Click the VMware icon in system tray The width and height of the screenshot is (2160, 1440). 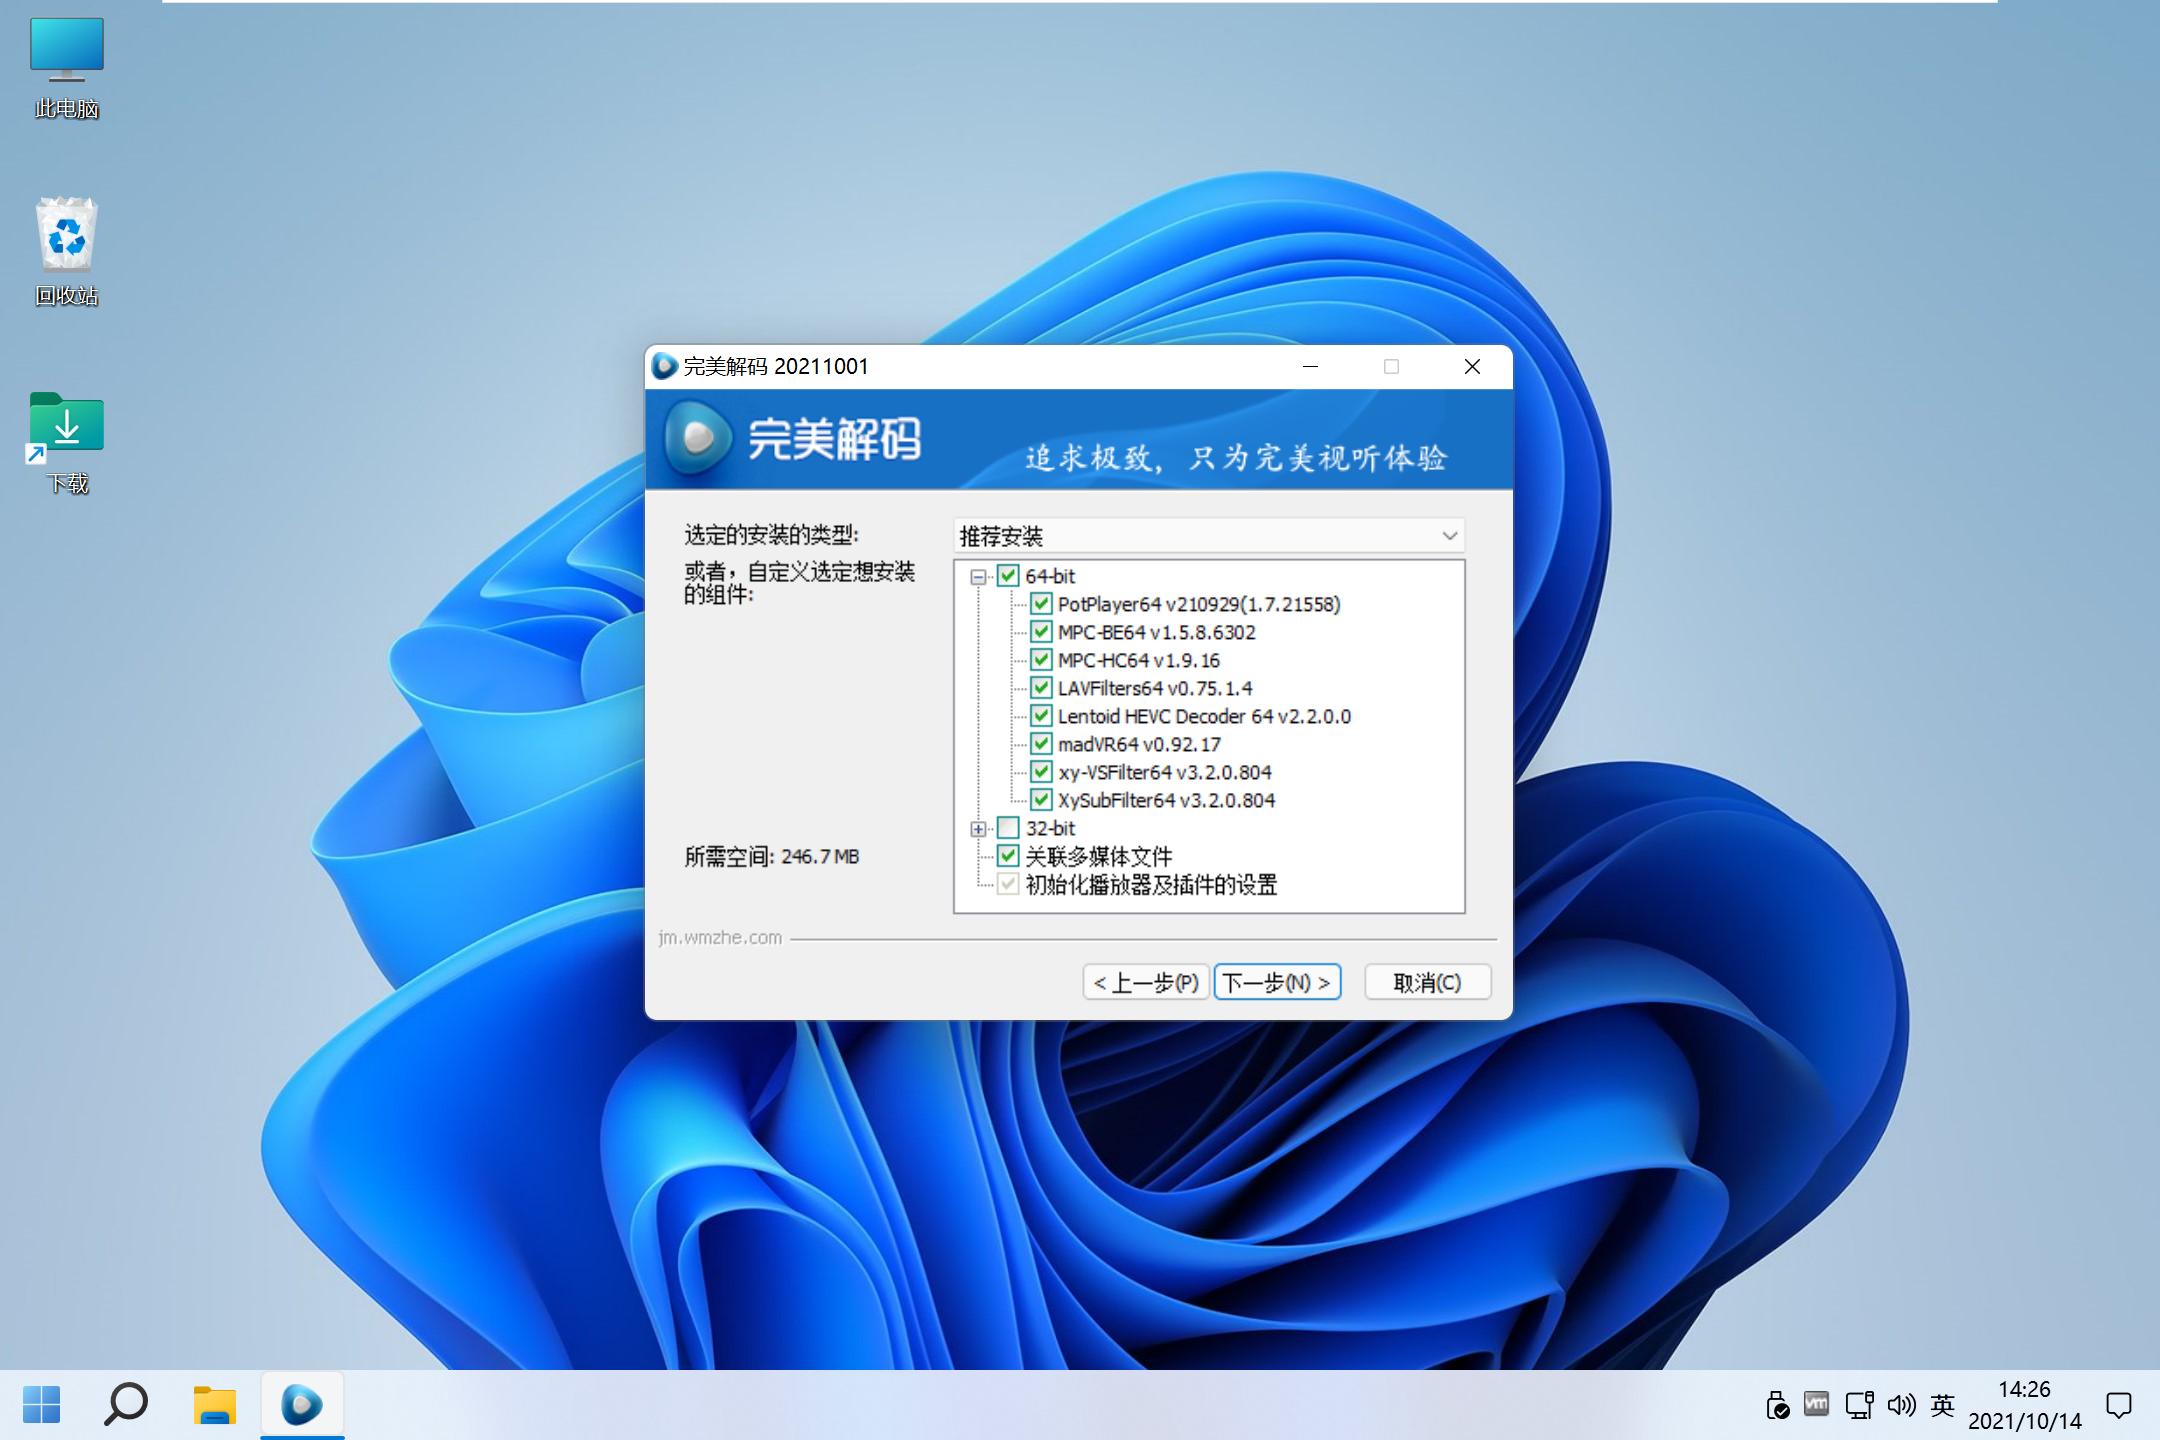coord(1816,1404)
